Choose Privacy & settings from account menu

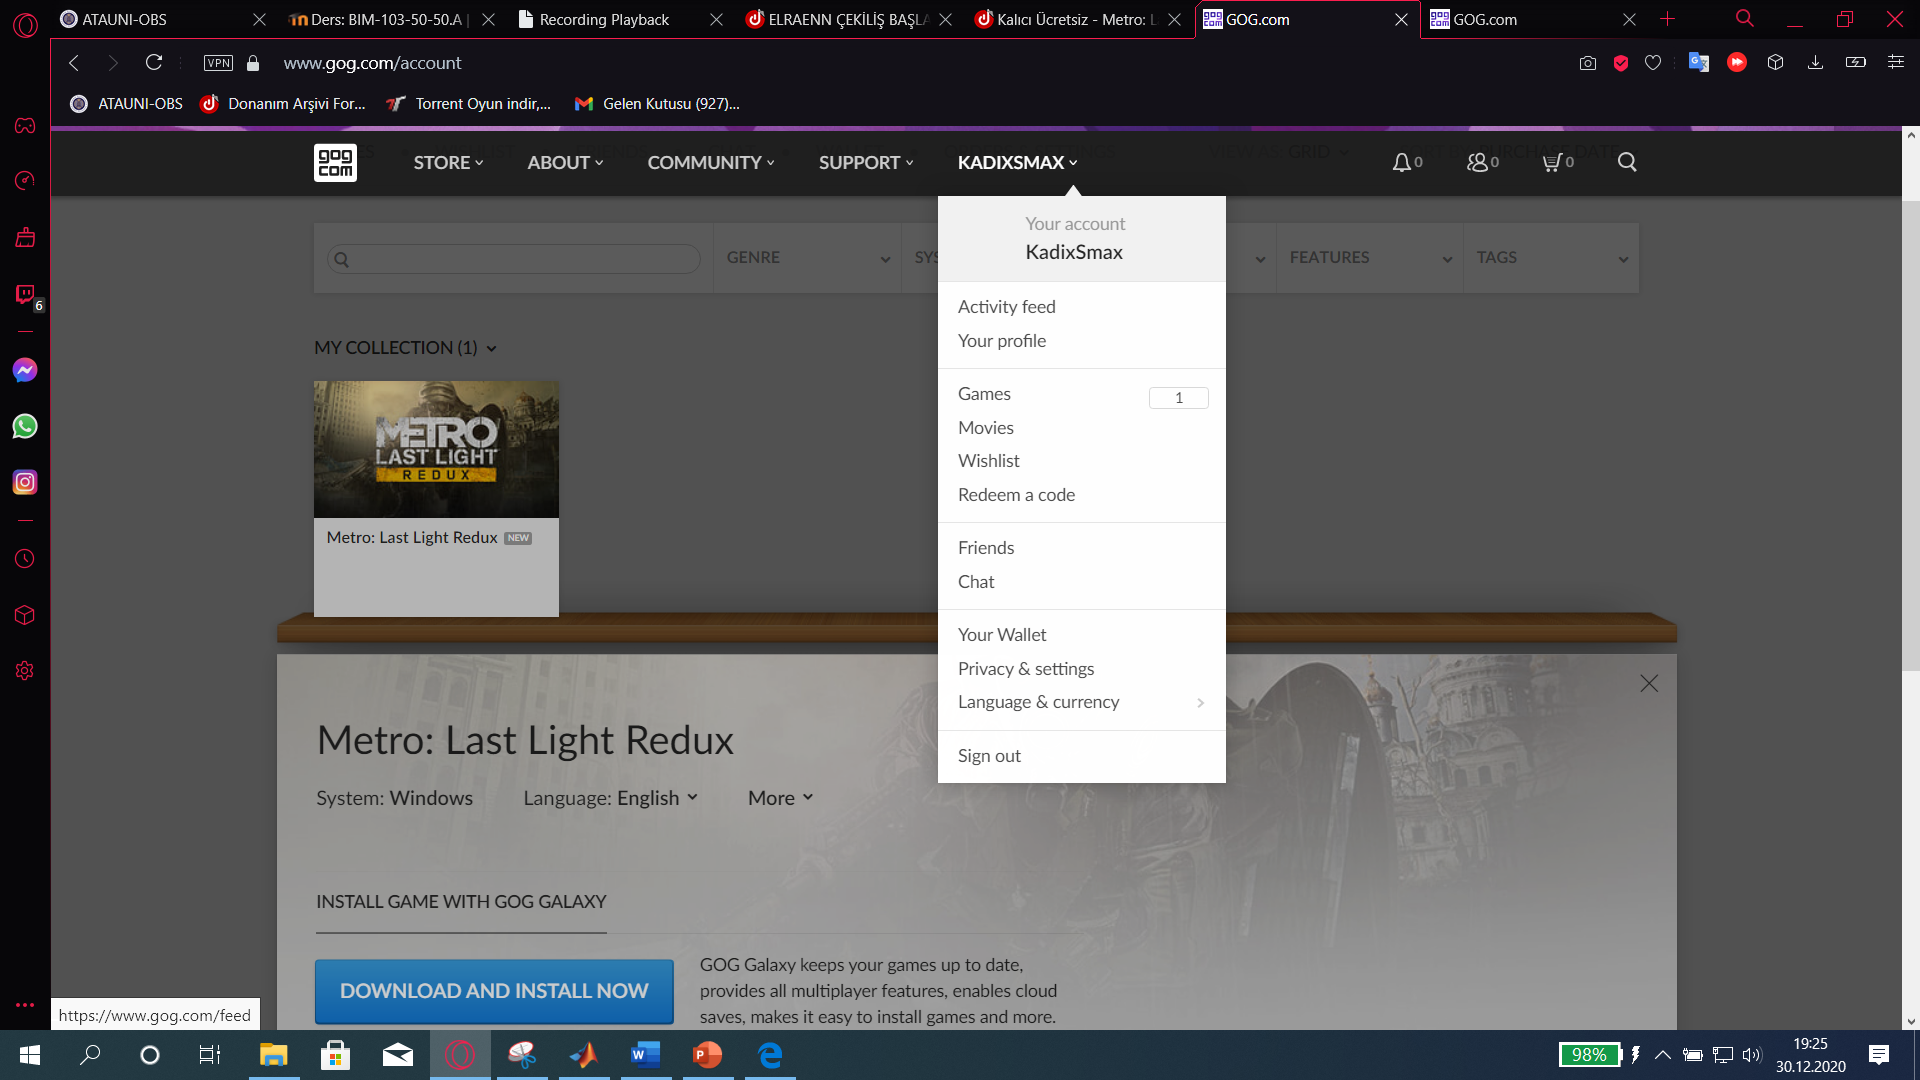(1026, 669)
